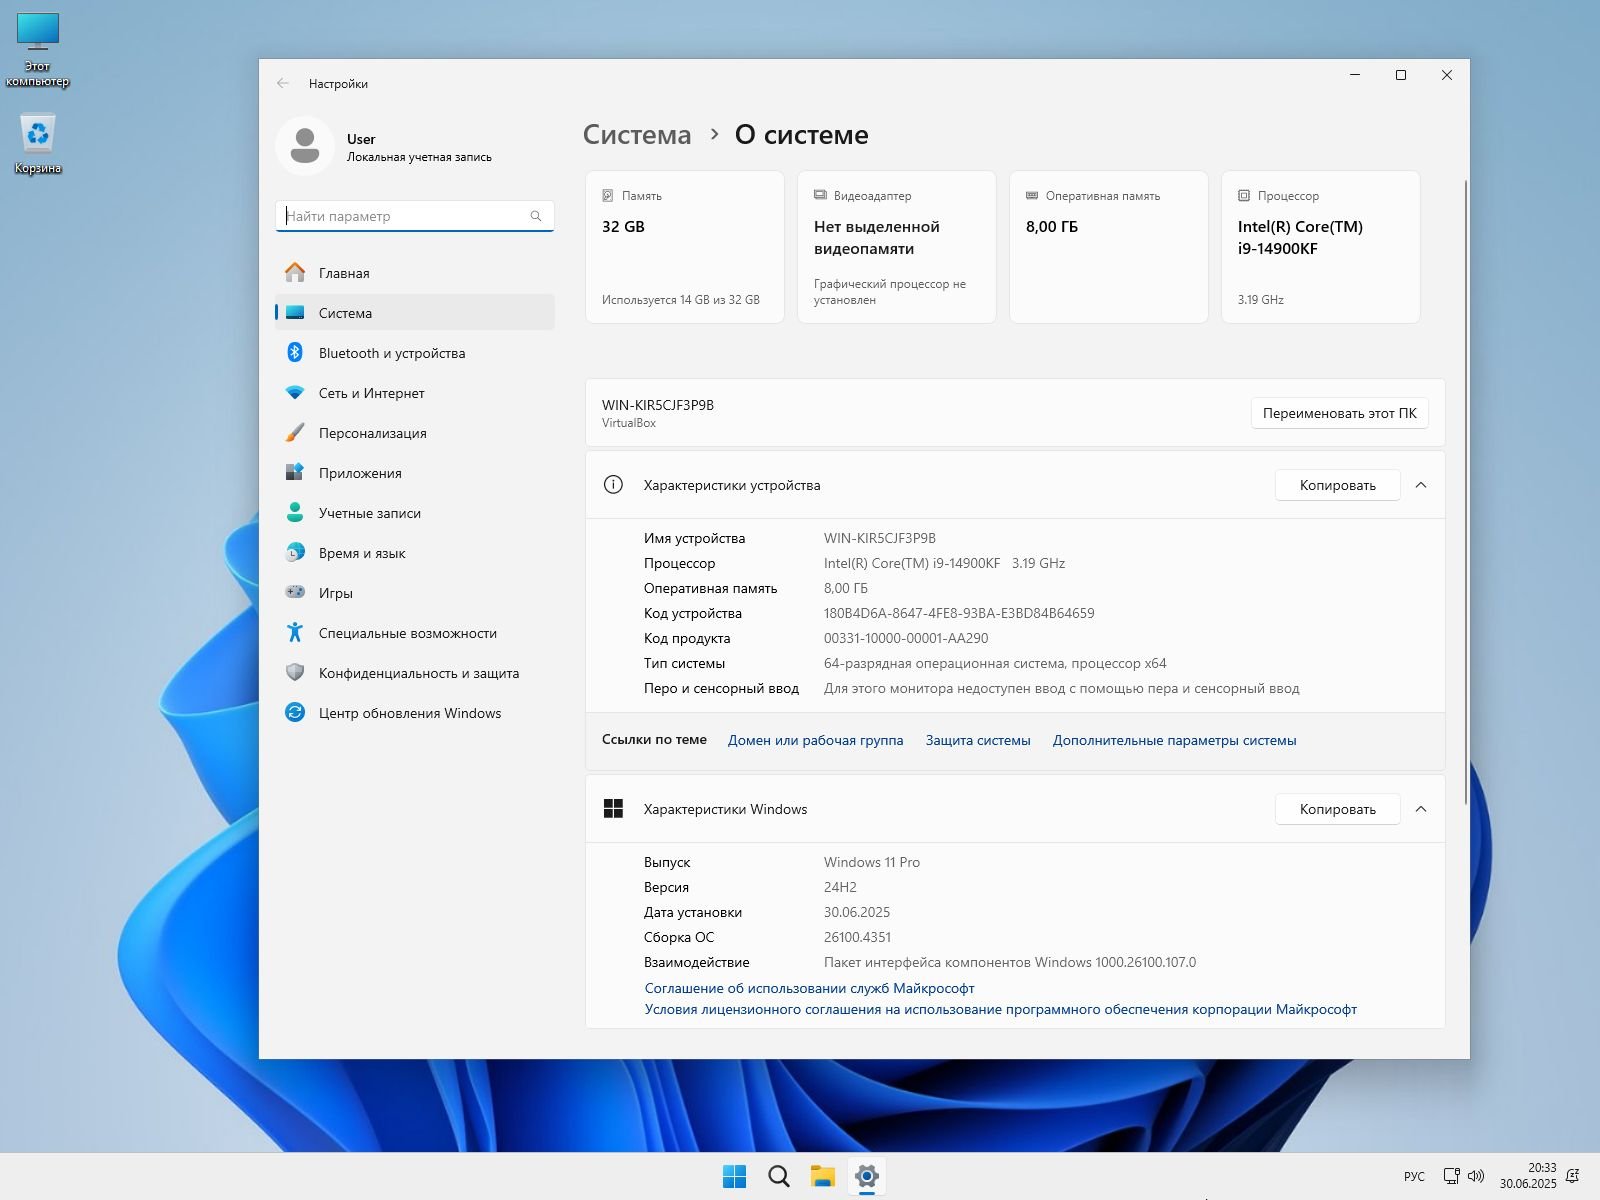This screenshot has width=1600, height=1200.
Task: Copy Windows specifications with Копировать
Action: (1337, 809)
